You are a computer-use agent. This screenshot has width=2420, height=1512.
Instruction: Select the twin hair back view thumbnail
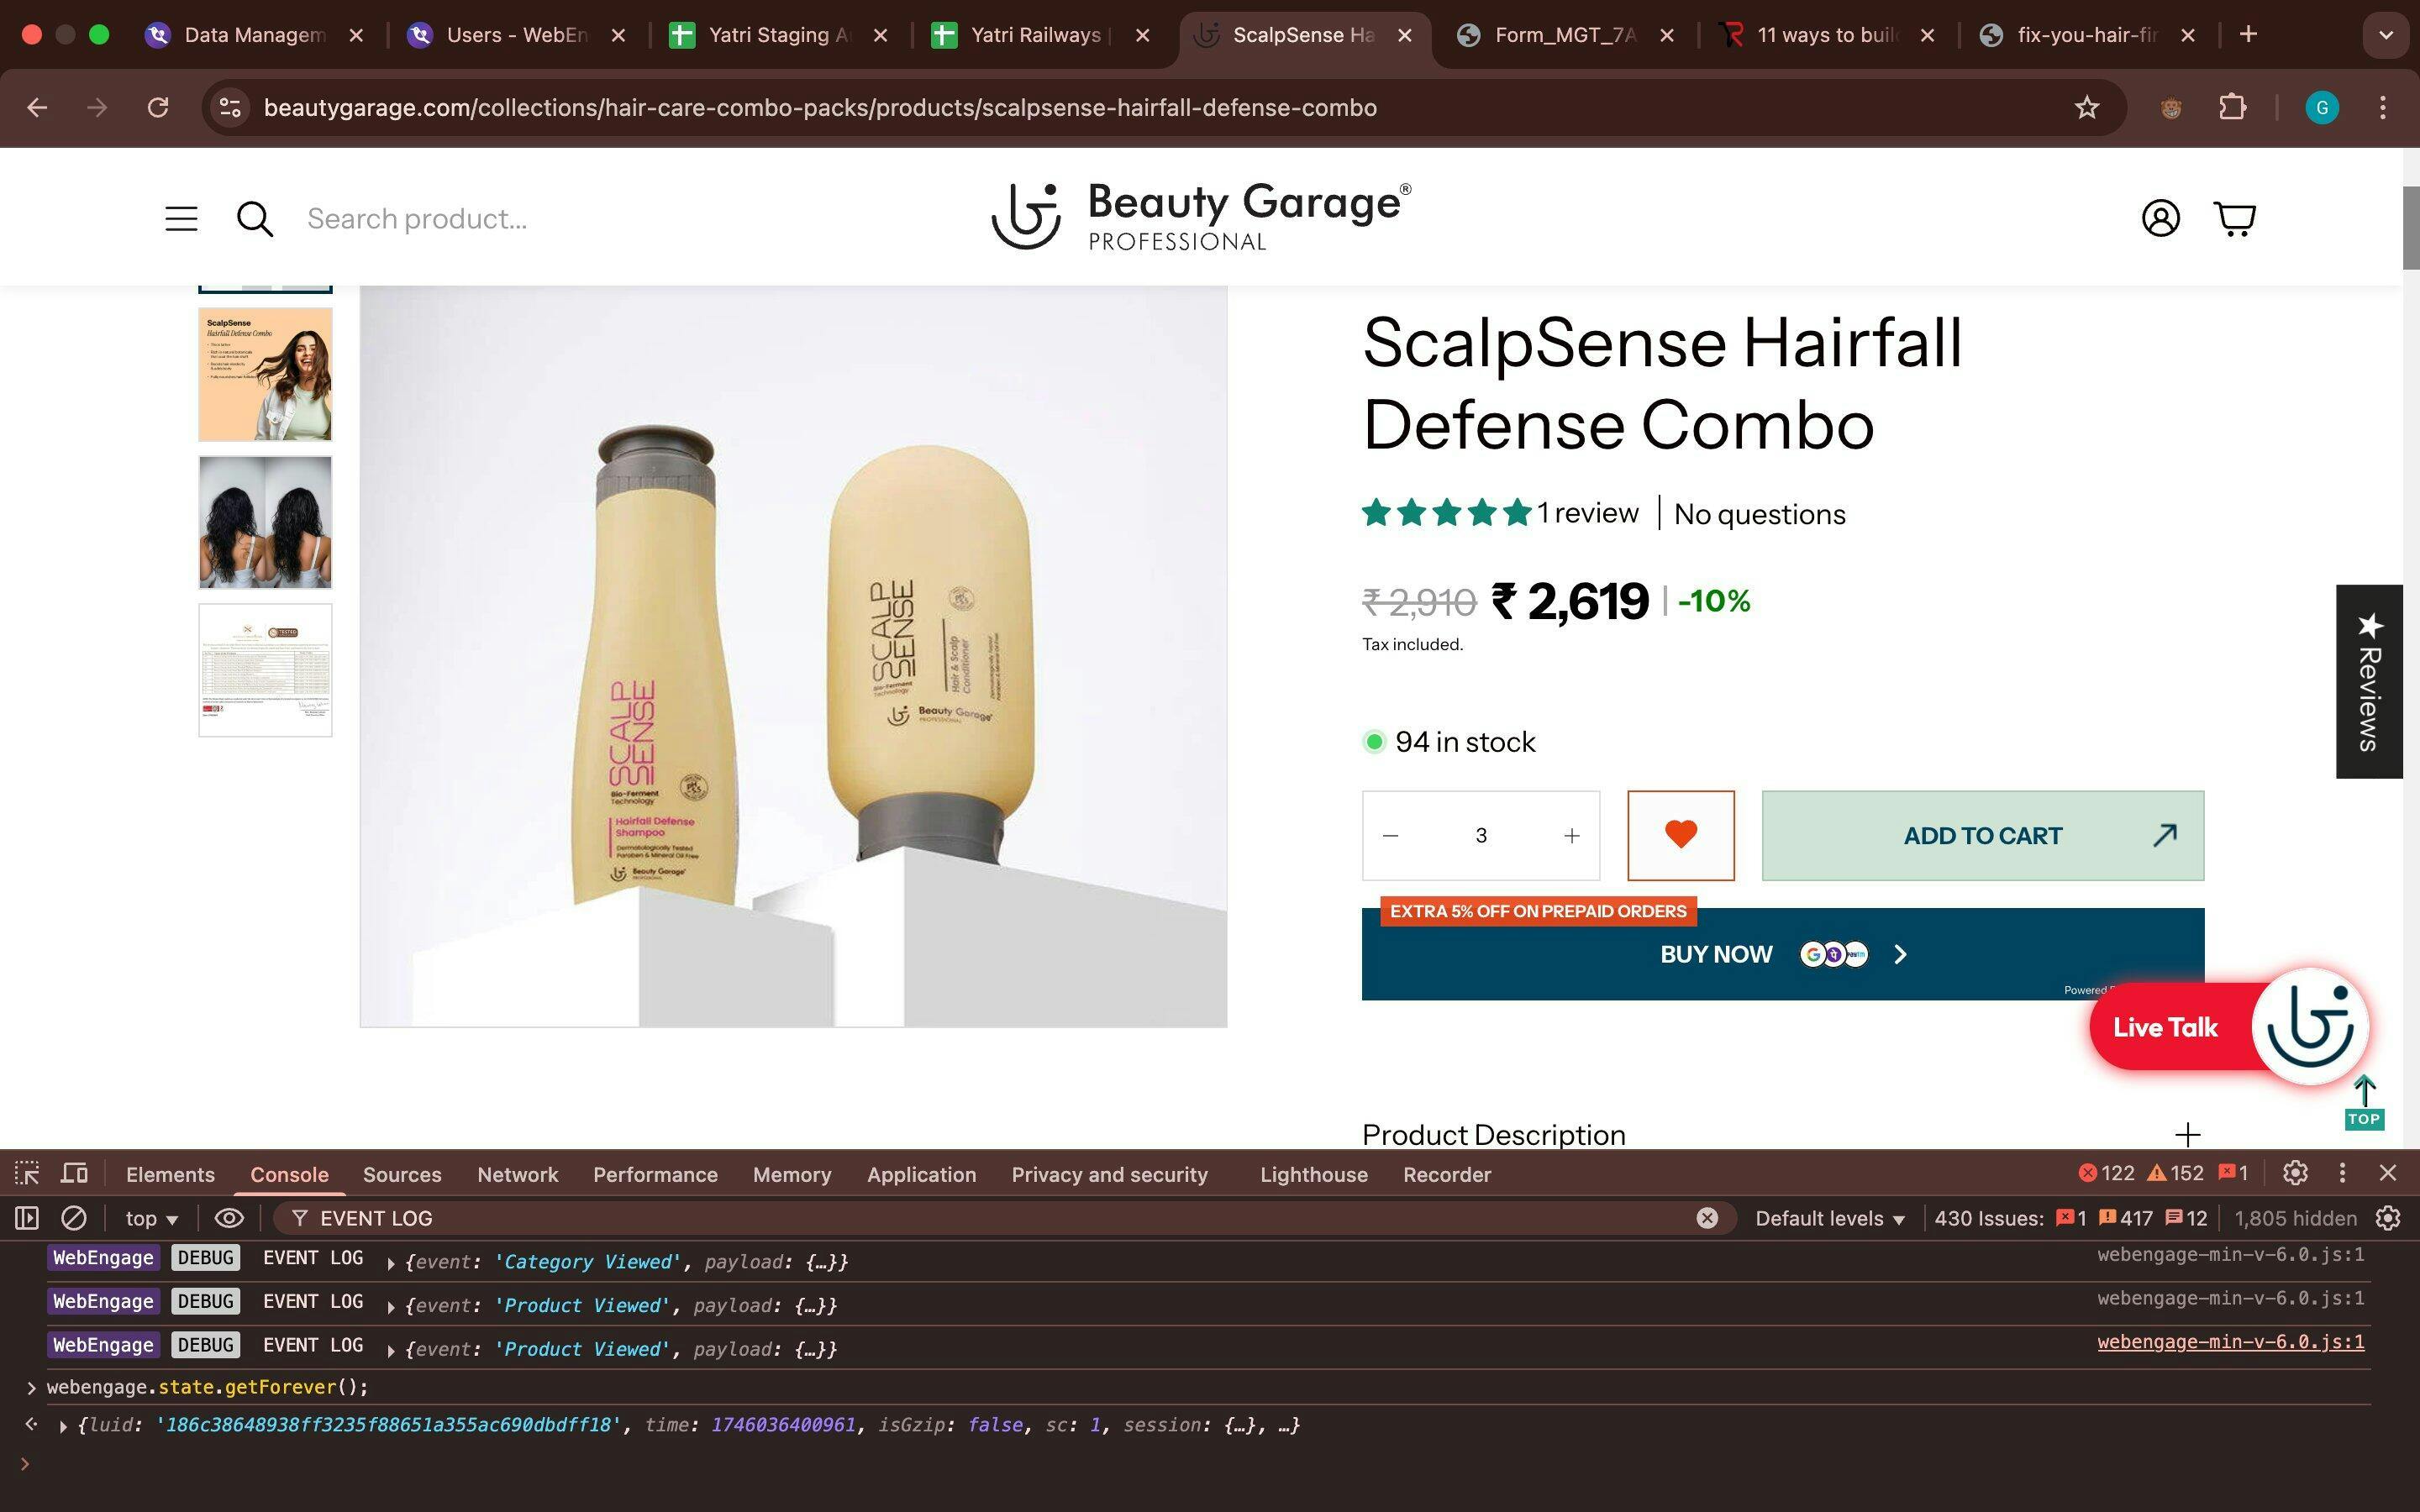click(265, 522)
